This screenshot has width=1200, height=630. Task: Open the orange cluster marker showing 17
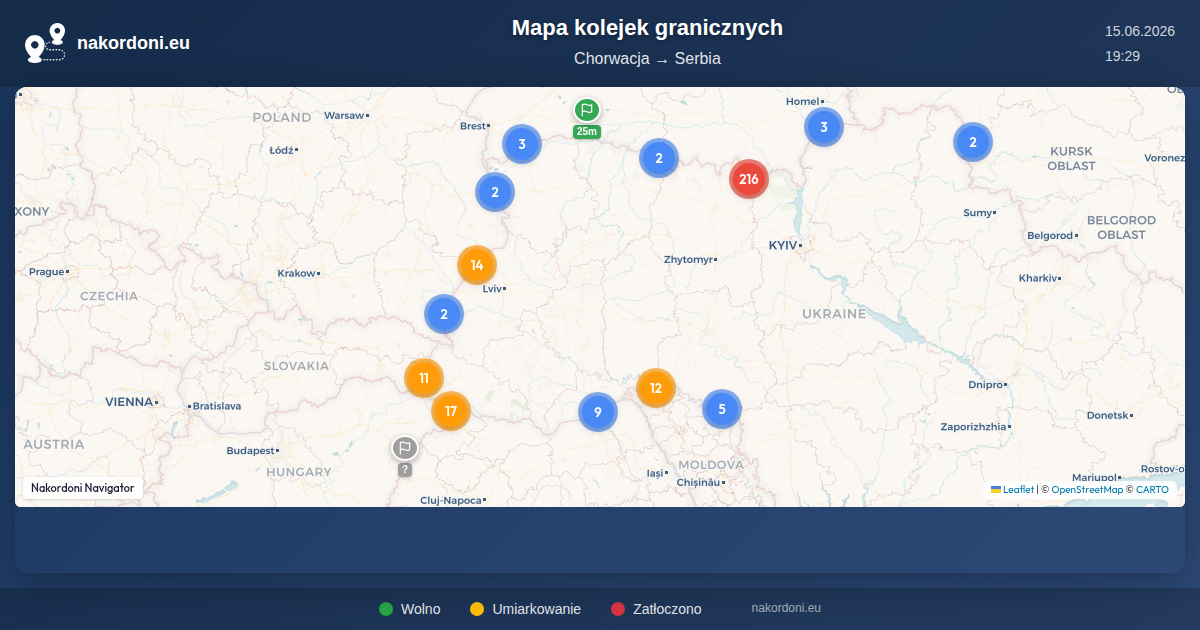(451, 411)
